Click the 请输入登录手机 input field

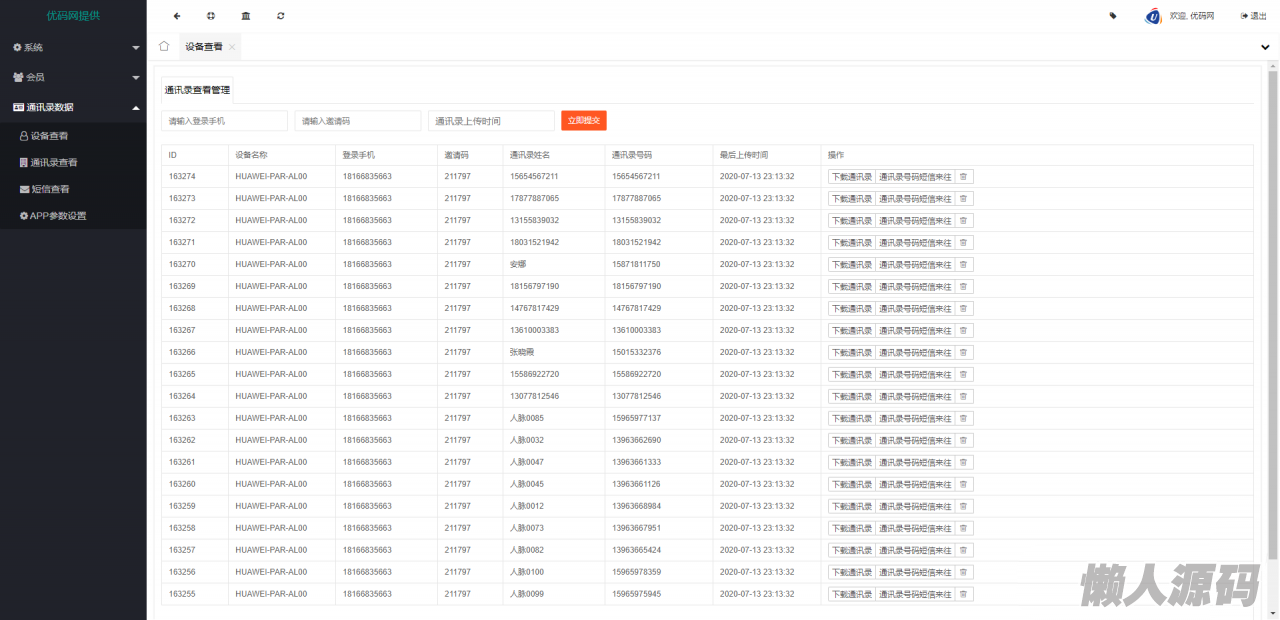click(224, 121)
